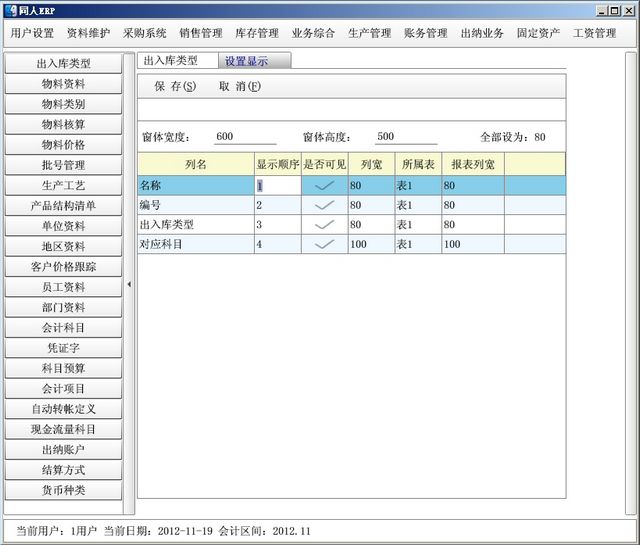Toggle the visible checkmark for 名称 row

click(324, 185)
